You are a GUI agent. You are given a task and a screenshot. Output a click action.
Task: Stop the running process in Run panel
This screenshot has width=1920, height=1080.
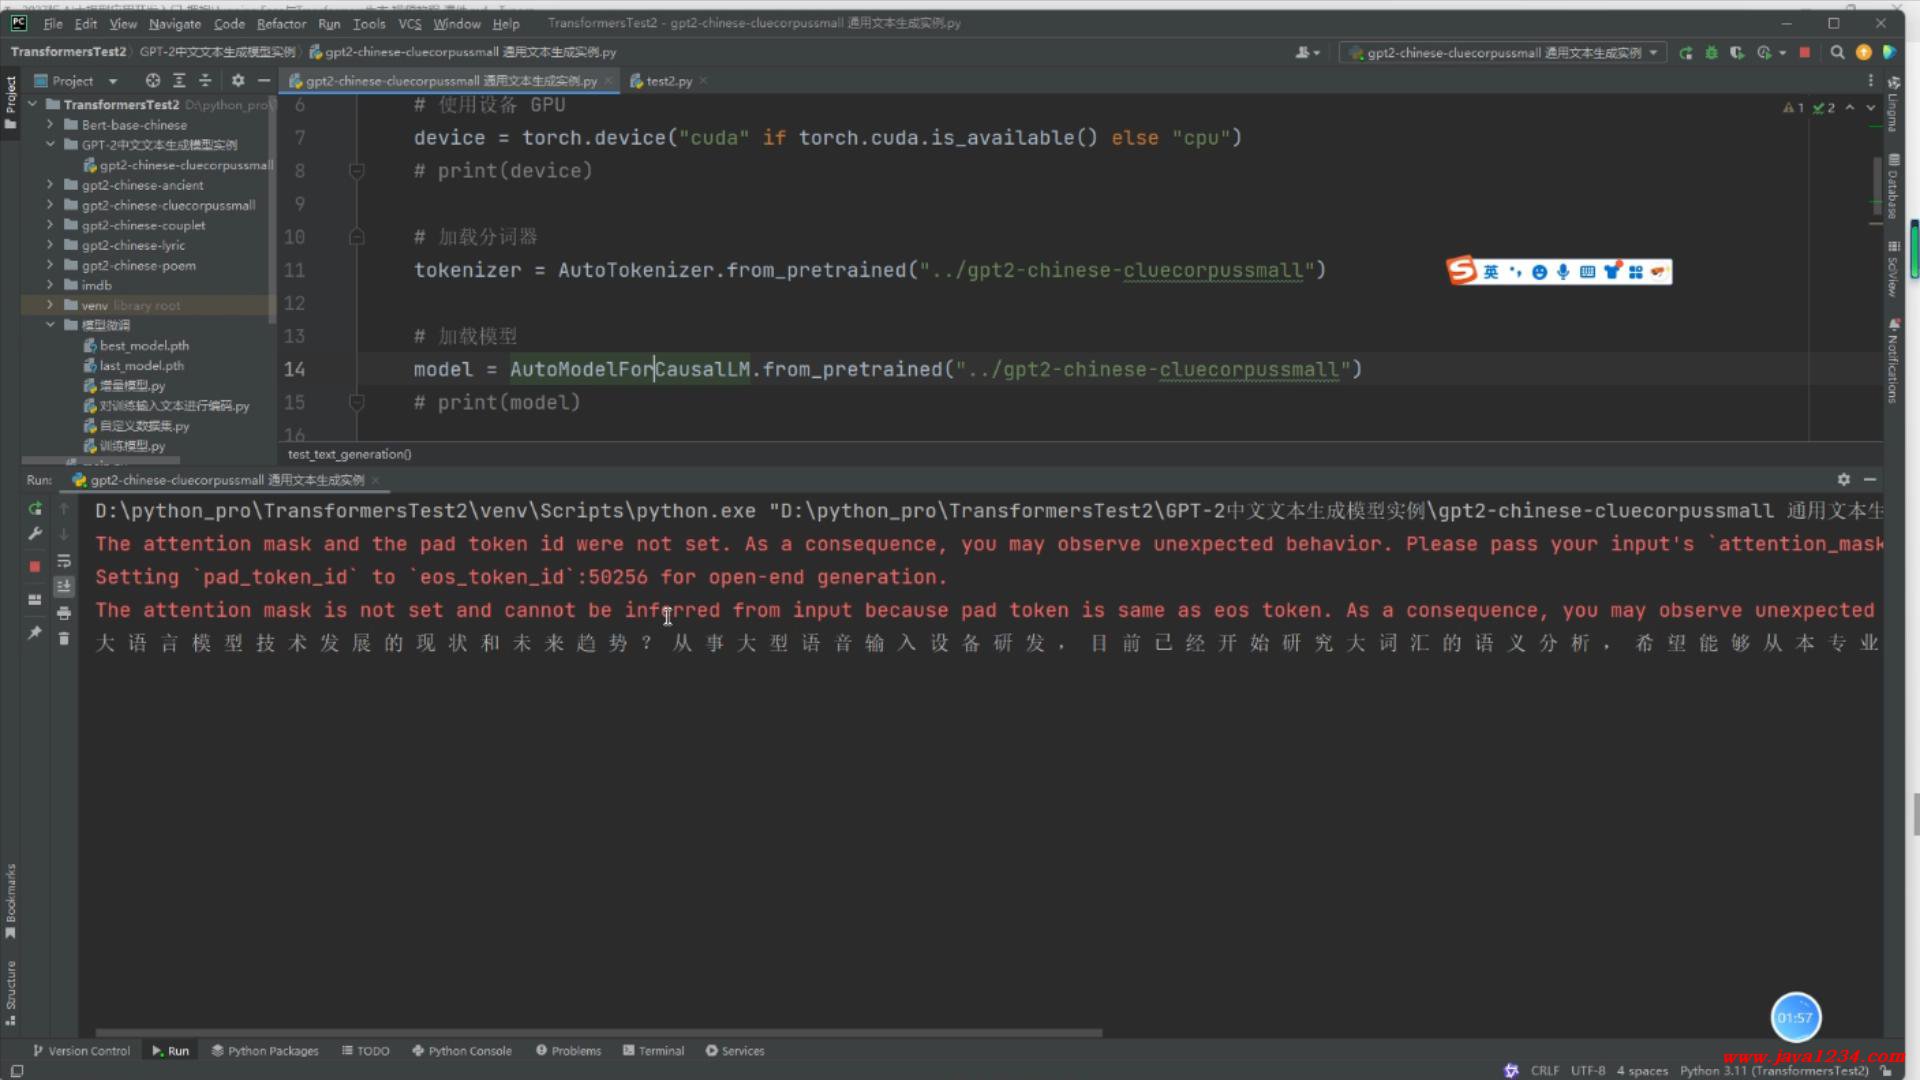(x=35, y=566)
